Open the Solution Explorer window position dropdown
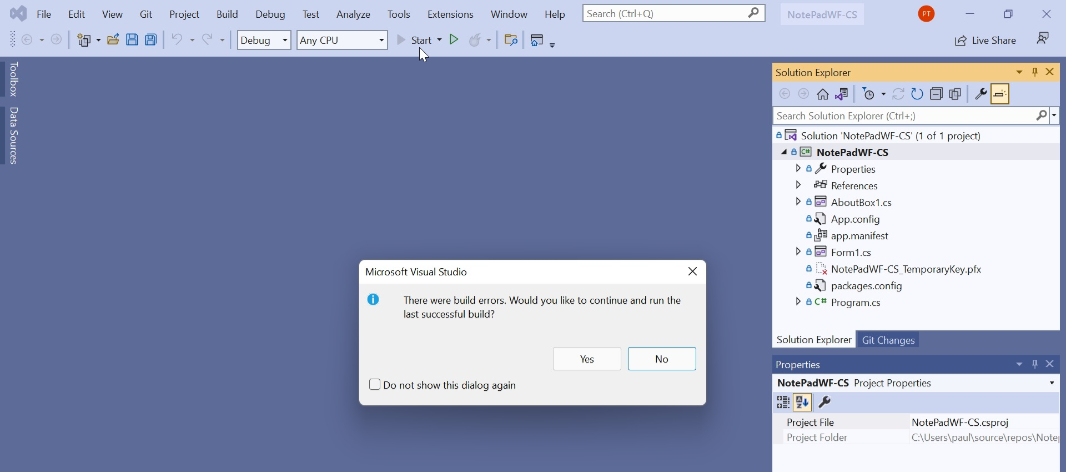Viewport: 1066px width, 472px height. (x=1019, y=72)
